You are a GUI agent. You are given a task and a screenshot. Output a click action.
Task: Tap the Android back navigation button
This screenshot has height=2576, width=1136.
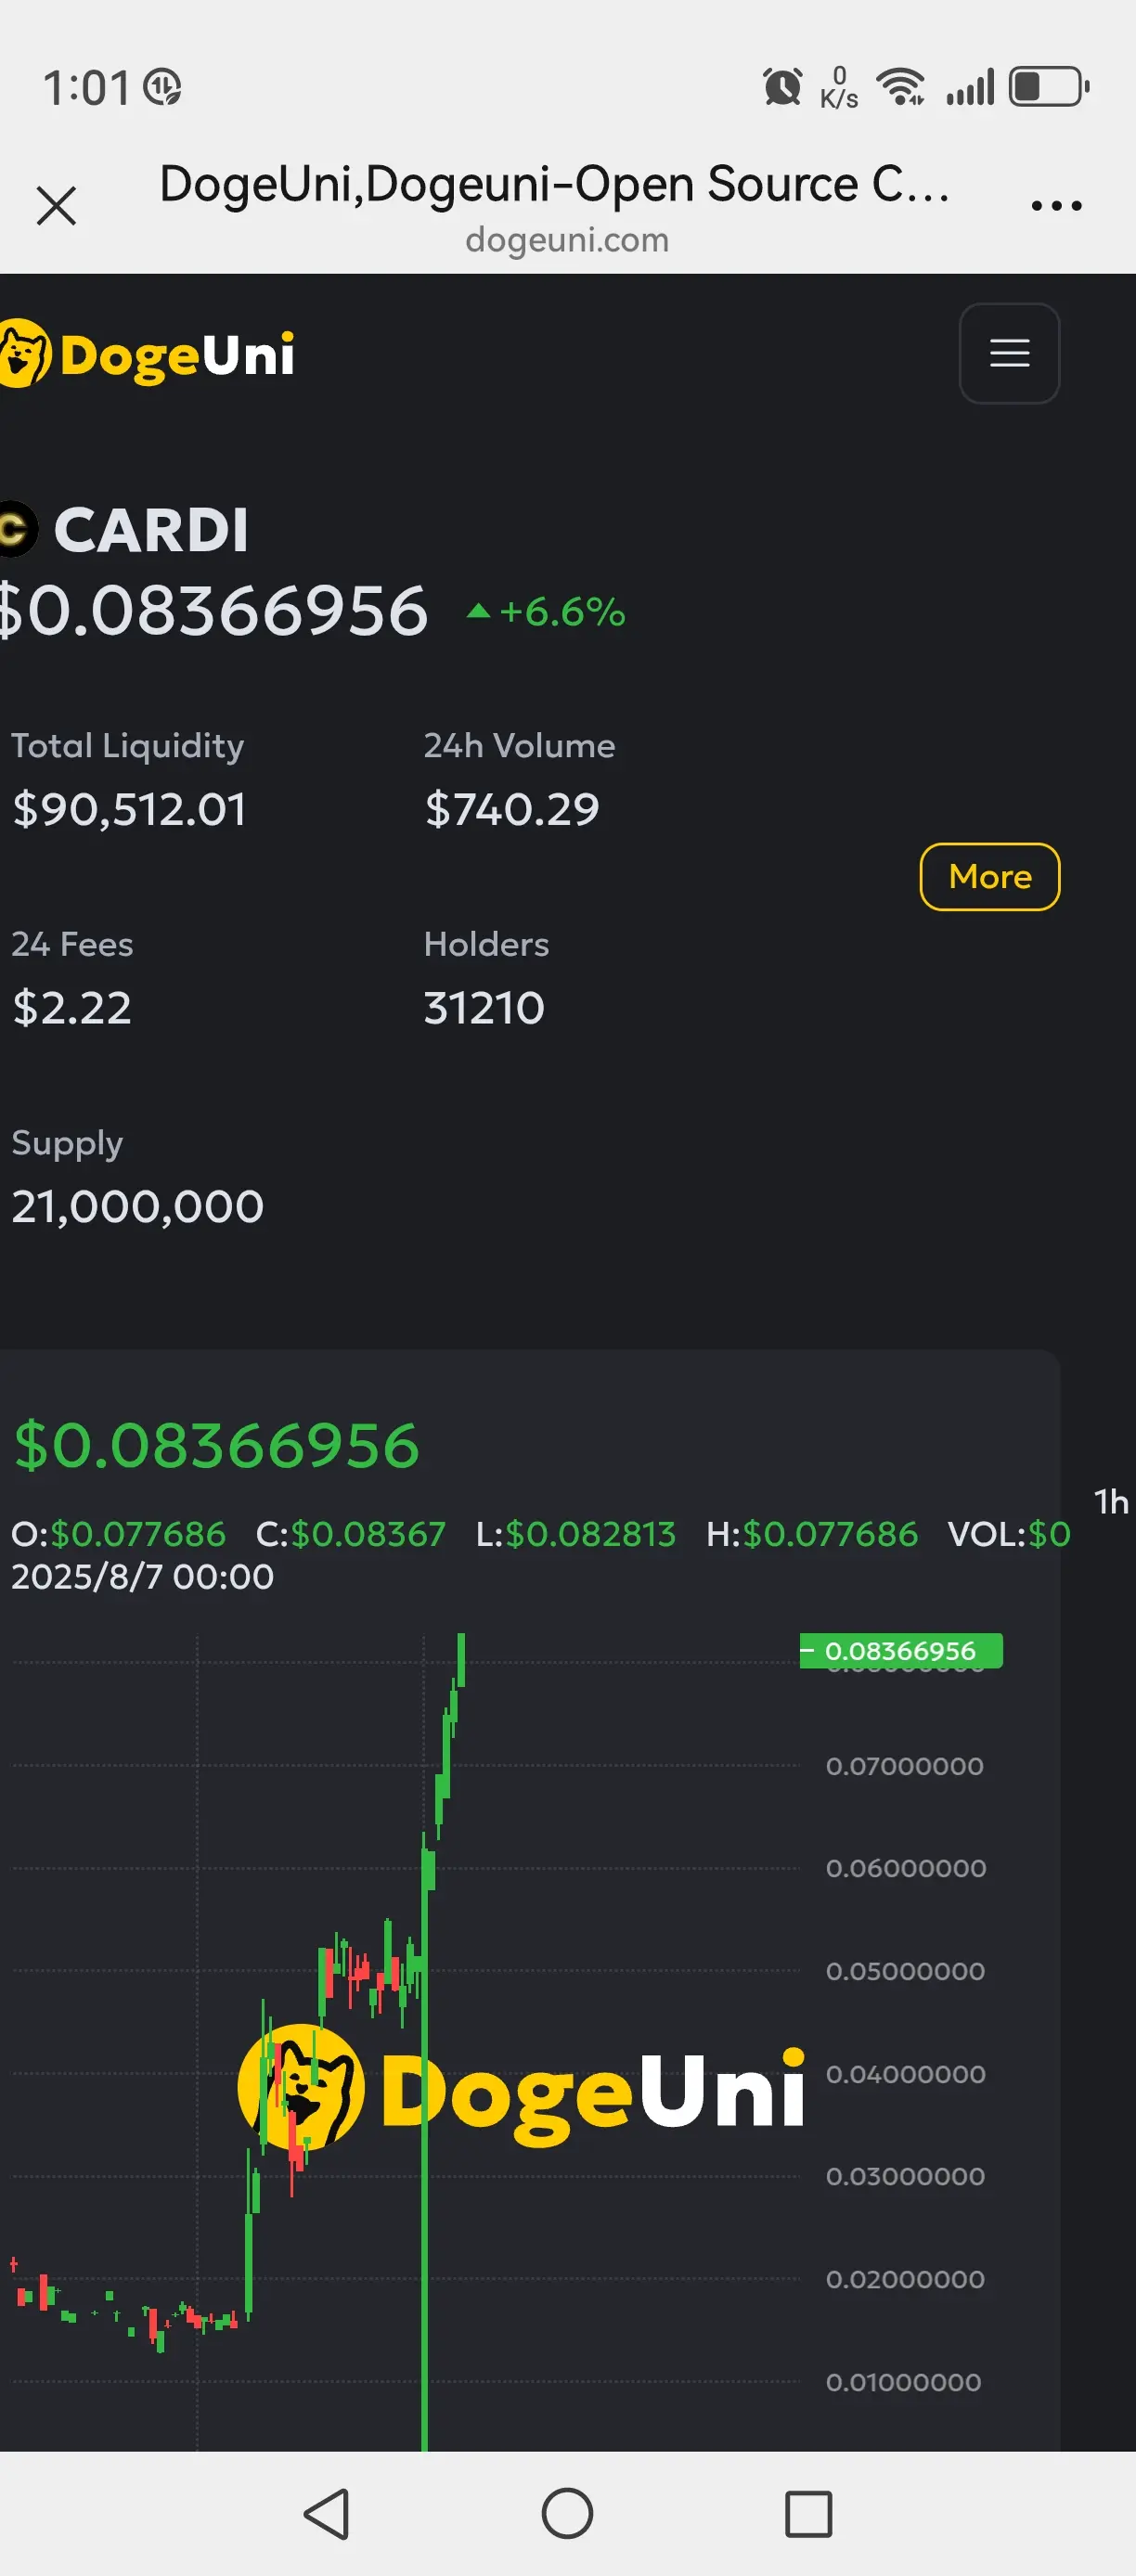coord(327,2514)
